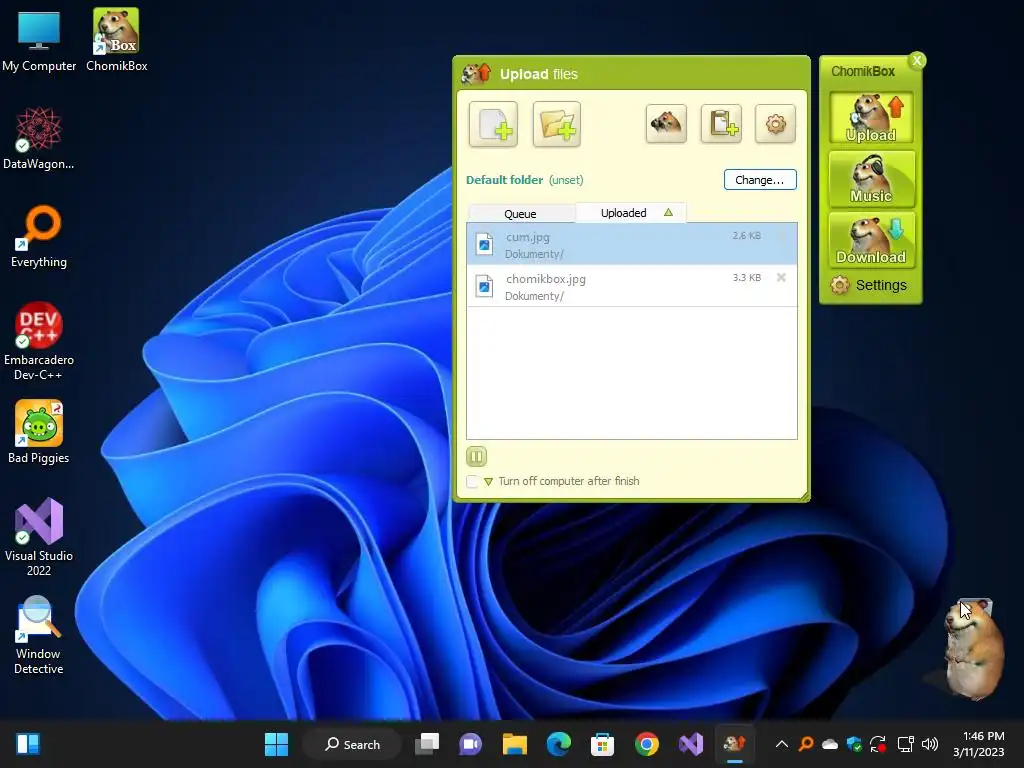
Task: Click the network icon in the system tray
Action: click(x=905, y=744)
